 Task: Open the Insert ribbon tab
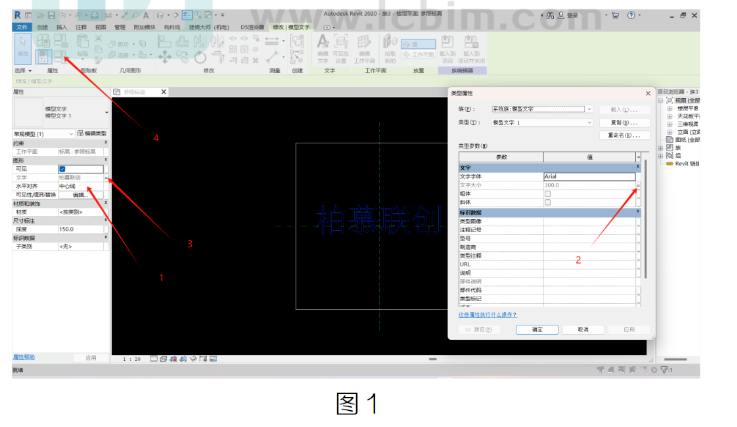point(62,27)
